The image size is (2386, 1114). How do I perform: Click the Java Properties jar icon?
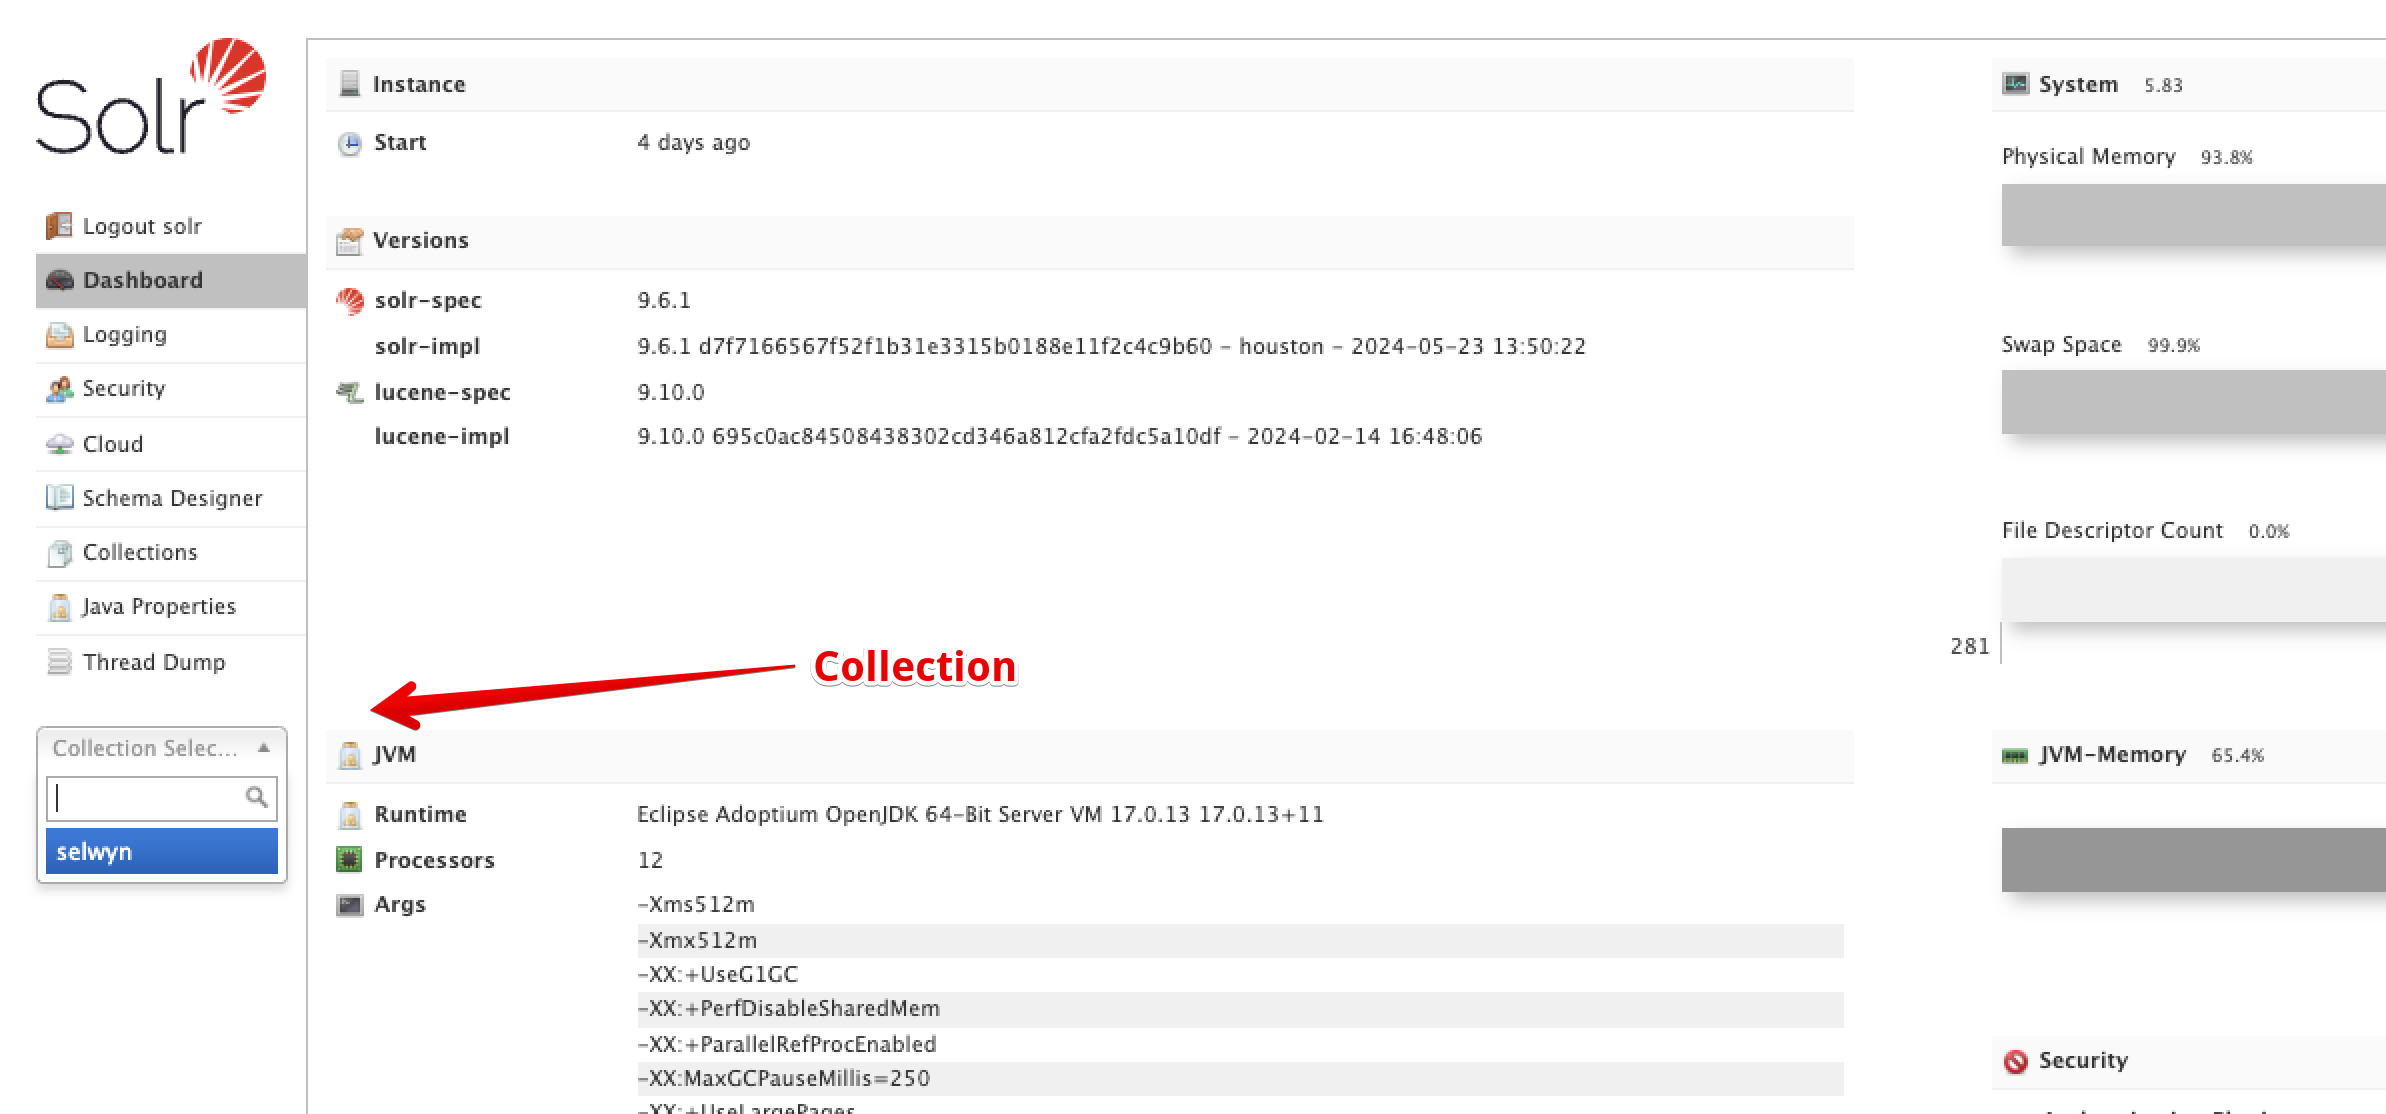(x=60, y=606)
